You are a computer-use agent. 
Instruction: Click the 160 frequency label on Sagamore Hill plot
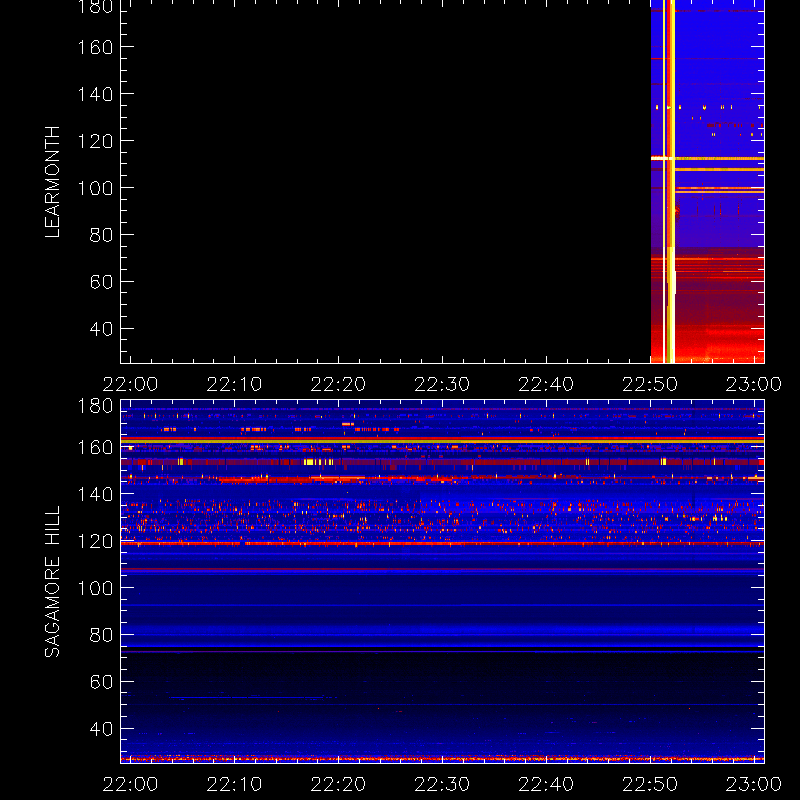click(x=95, y=447)
